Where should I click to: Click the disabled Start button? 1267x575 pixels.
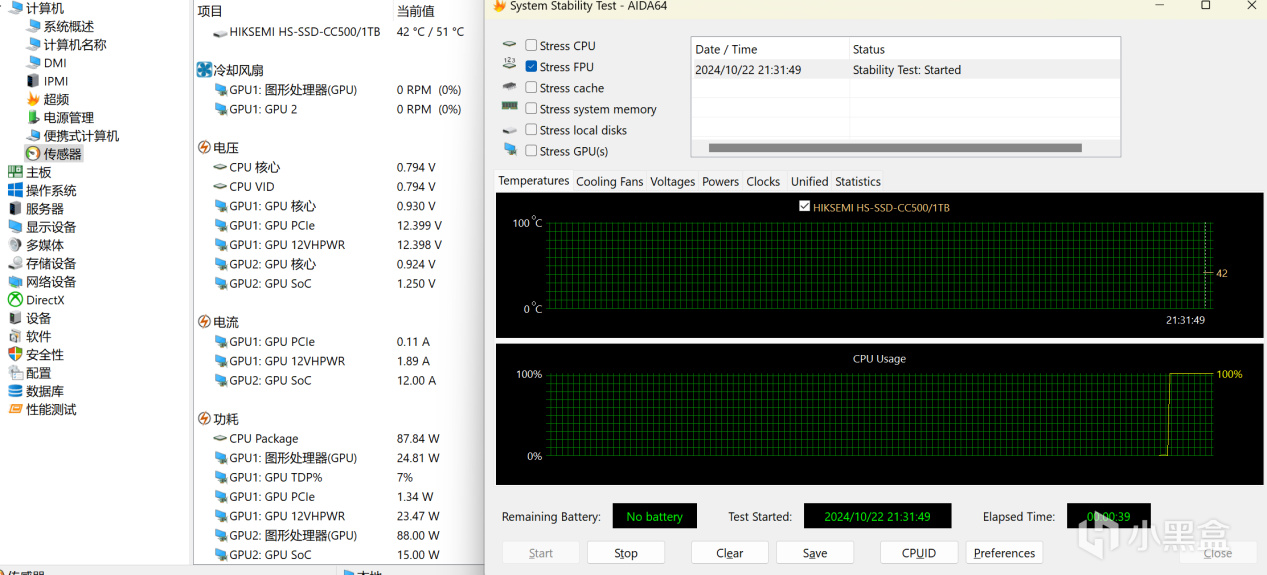point(541,553)
